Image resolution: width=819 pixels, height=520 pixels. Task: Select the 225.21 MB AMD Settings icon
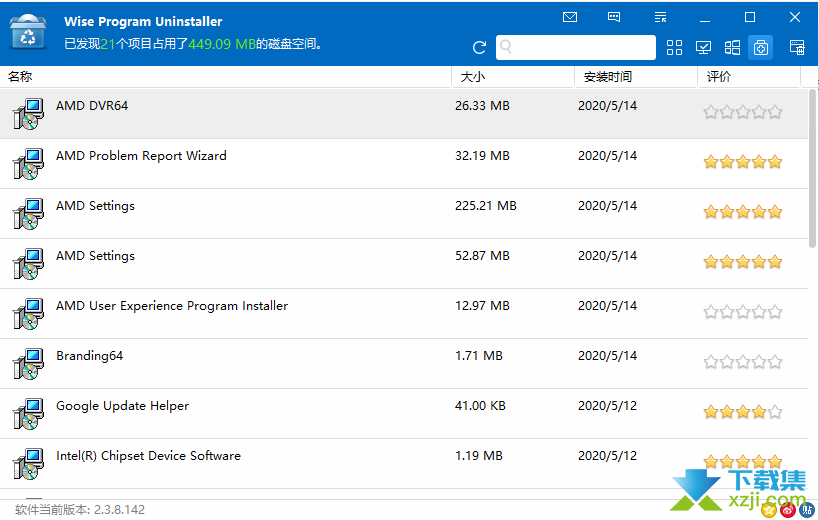[x=28, y=214]
